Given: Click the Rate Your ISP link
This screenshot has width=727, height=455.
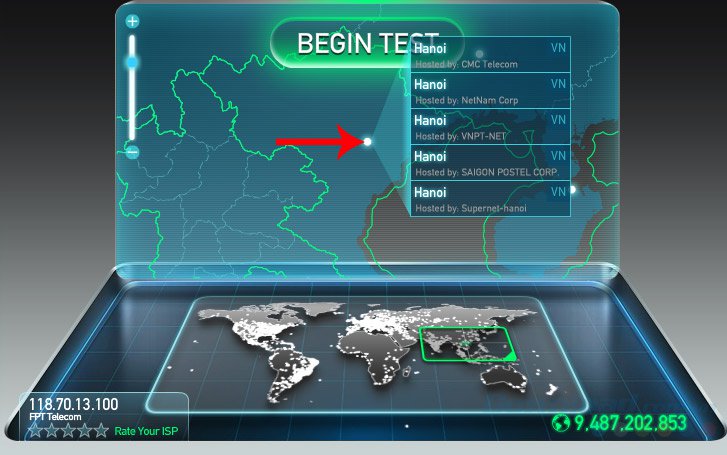Looking at the screenshot, I should pyautogui.click(x=146, y=431).
